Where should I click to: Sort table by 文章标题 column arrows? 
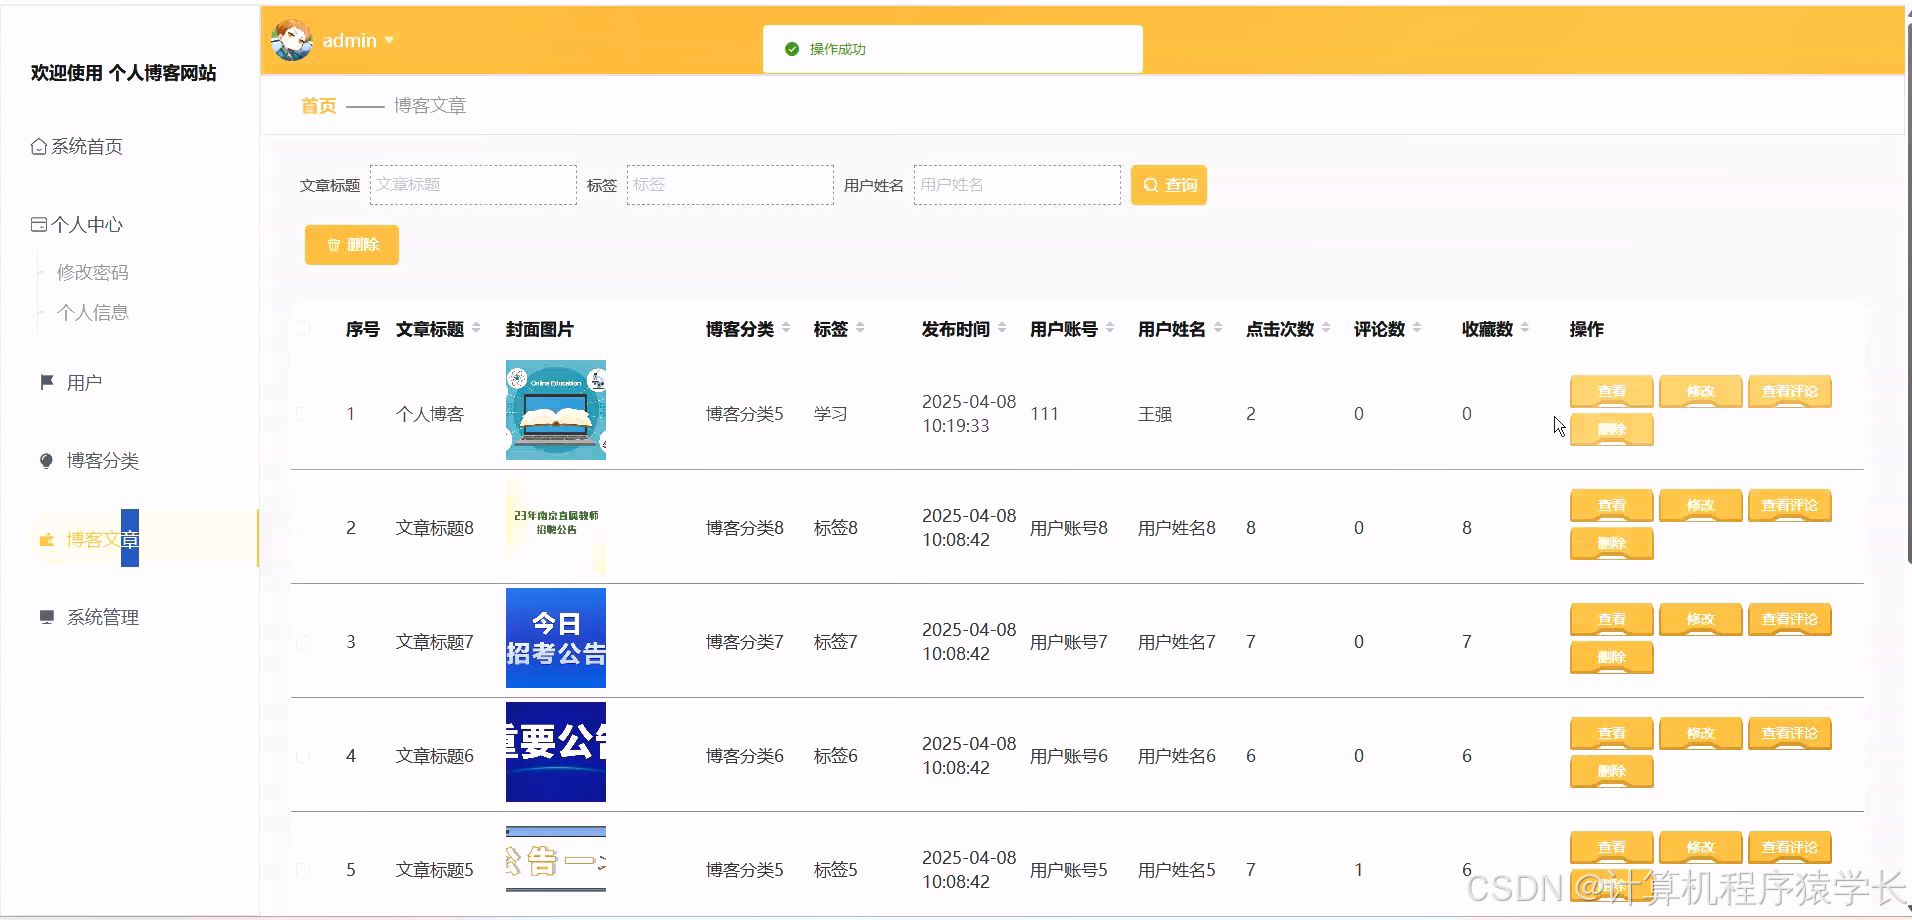point(476,328)
